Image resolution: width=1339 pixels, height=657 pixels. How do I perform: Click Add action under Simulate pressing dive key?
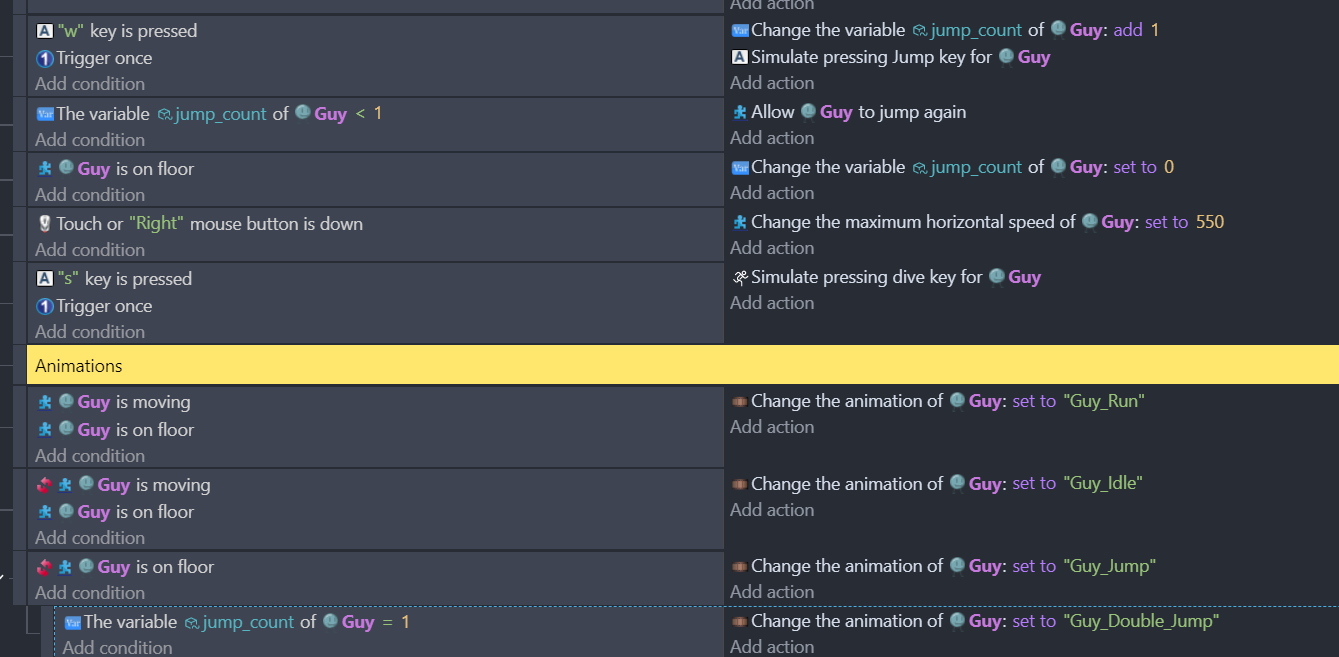[x=772, y=303]
